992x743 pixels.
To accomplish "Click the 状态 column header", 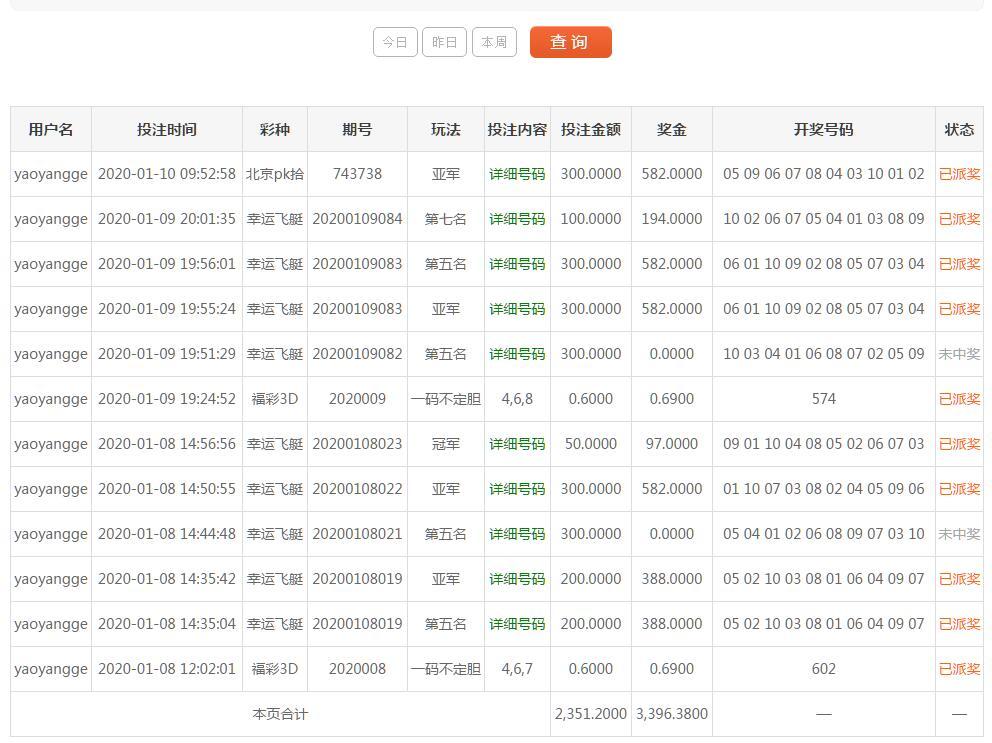I will click(959, 129).
